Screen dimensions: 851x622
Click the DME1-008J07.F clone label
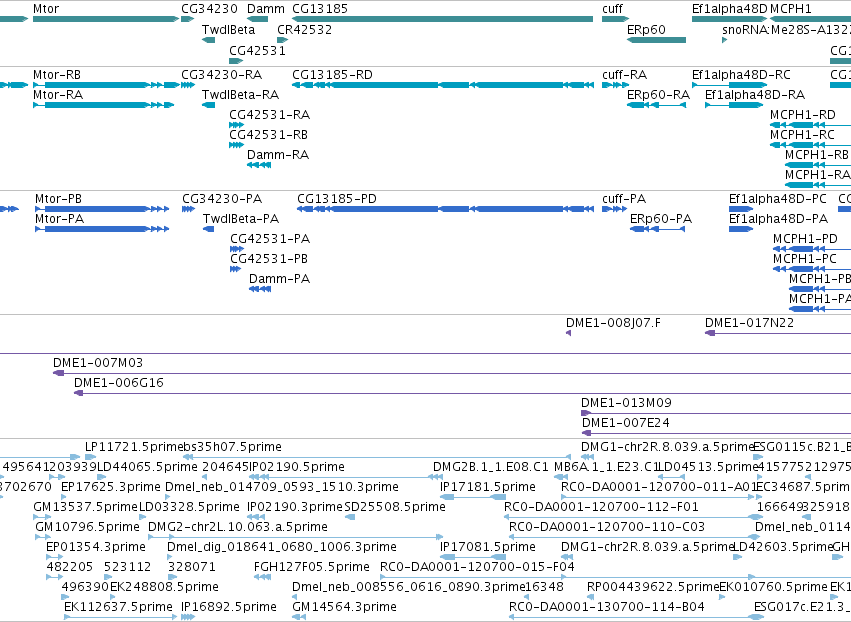pyautogui.click(x=613, y=323)
